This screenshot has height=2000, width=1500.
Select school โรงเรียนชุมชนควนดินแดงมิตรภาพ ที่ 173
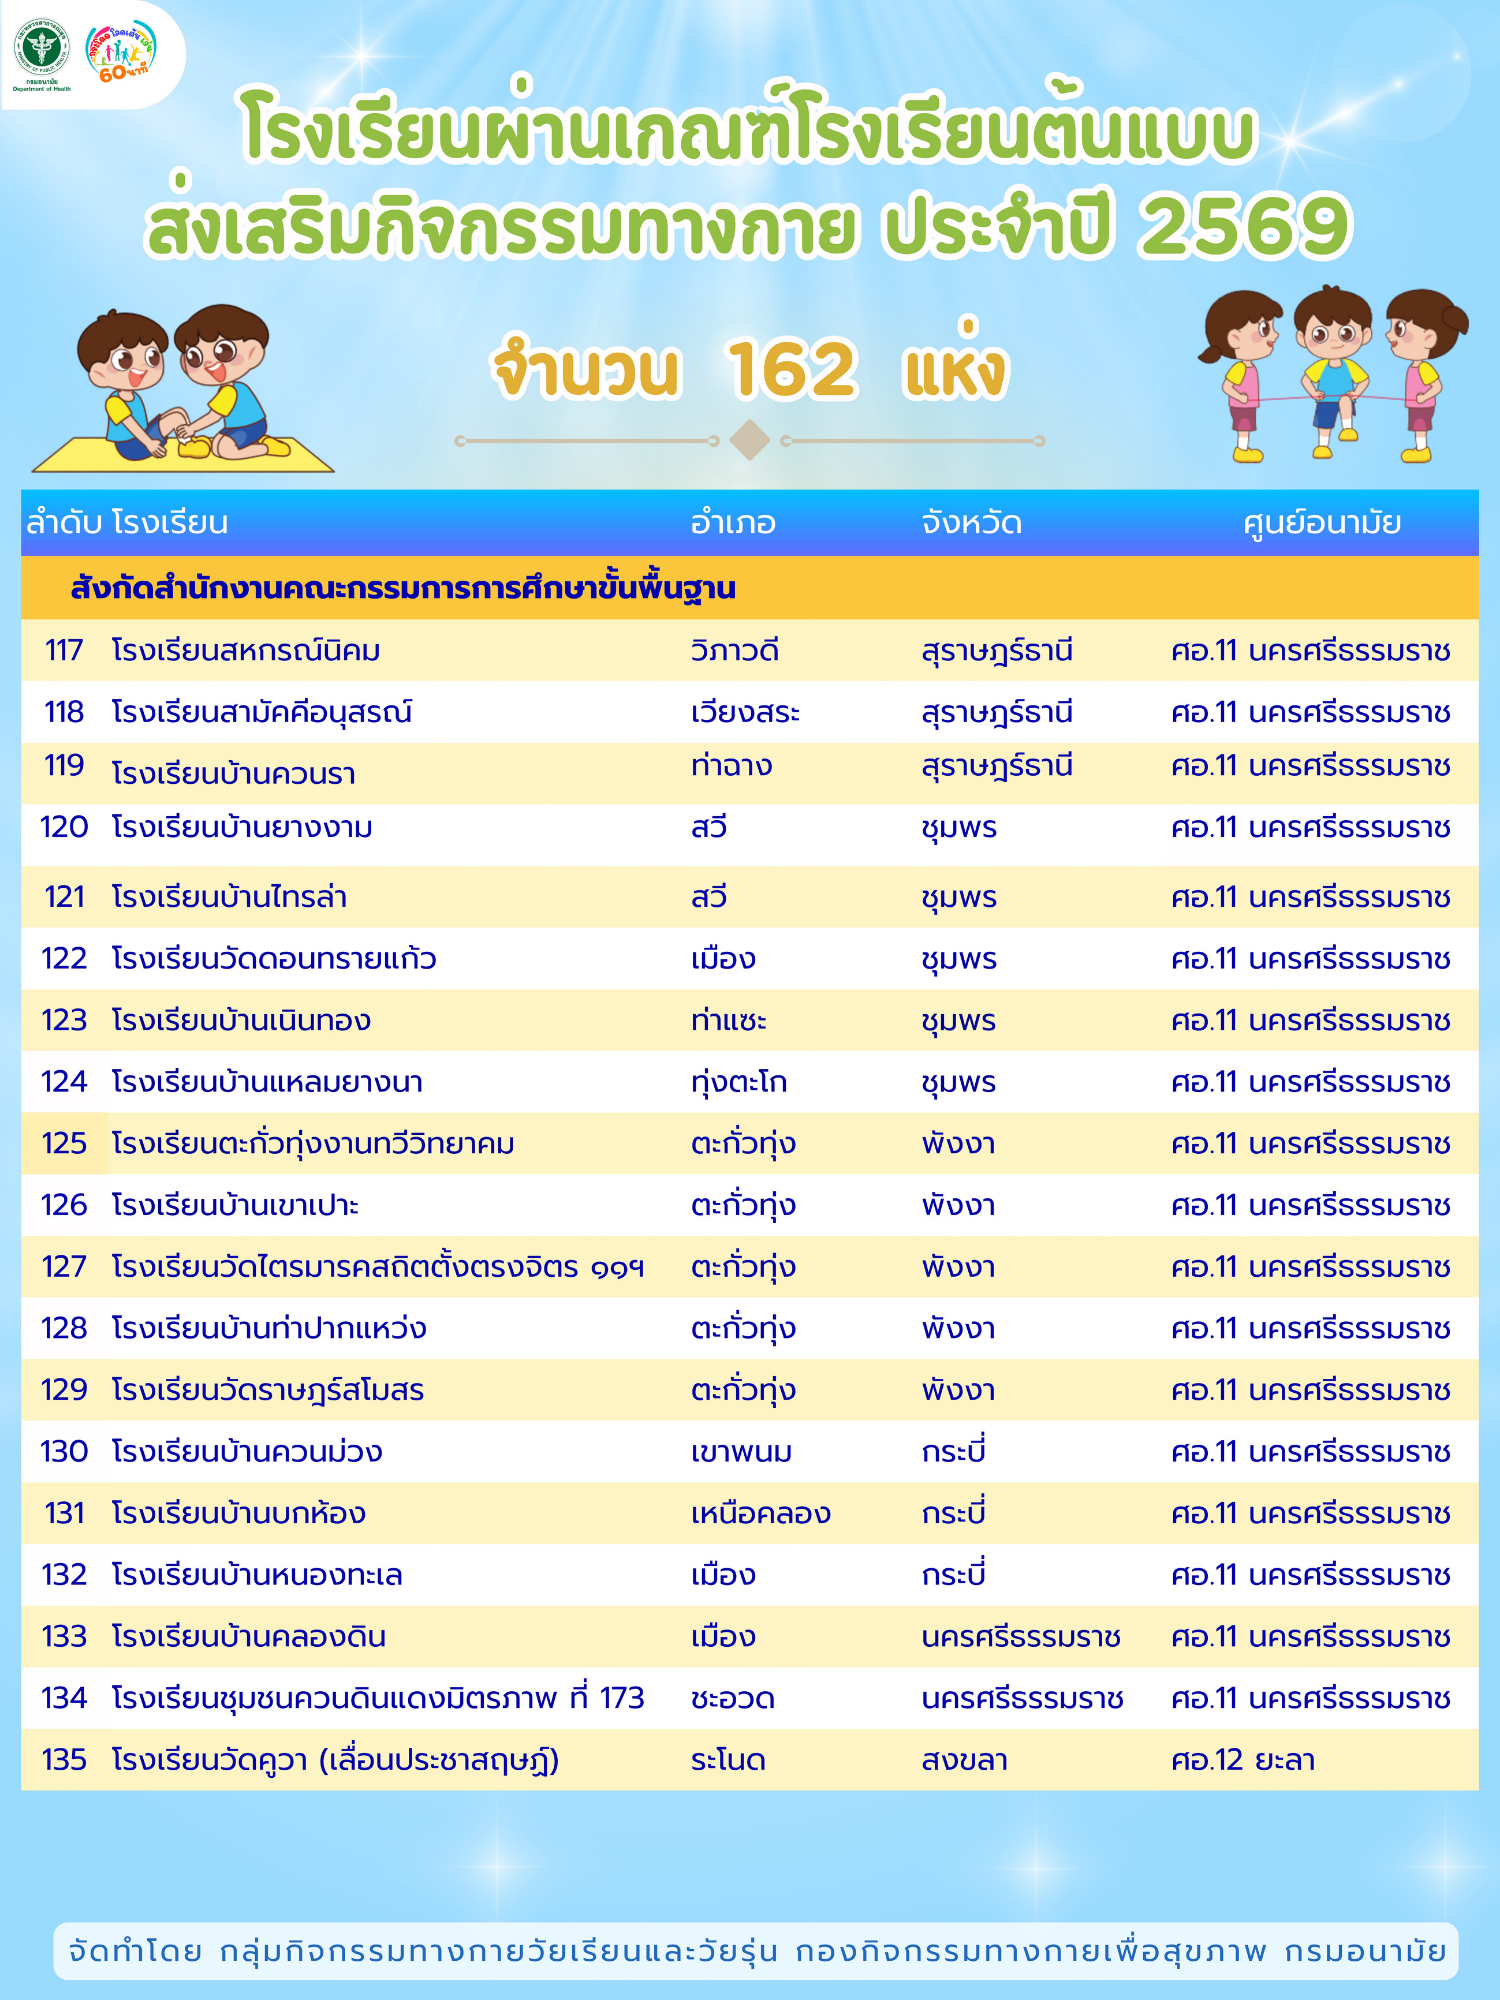(378, 1698)
